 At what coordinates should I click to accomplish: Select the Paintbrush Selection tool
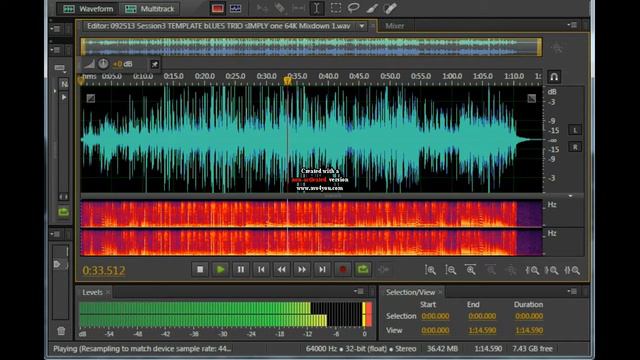(372, 8)
